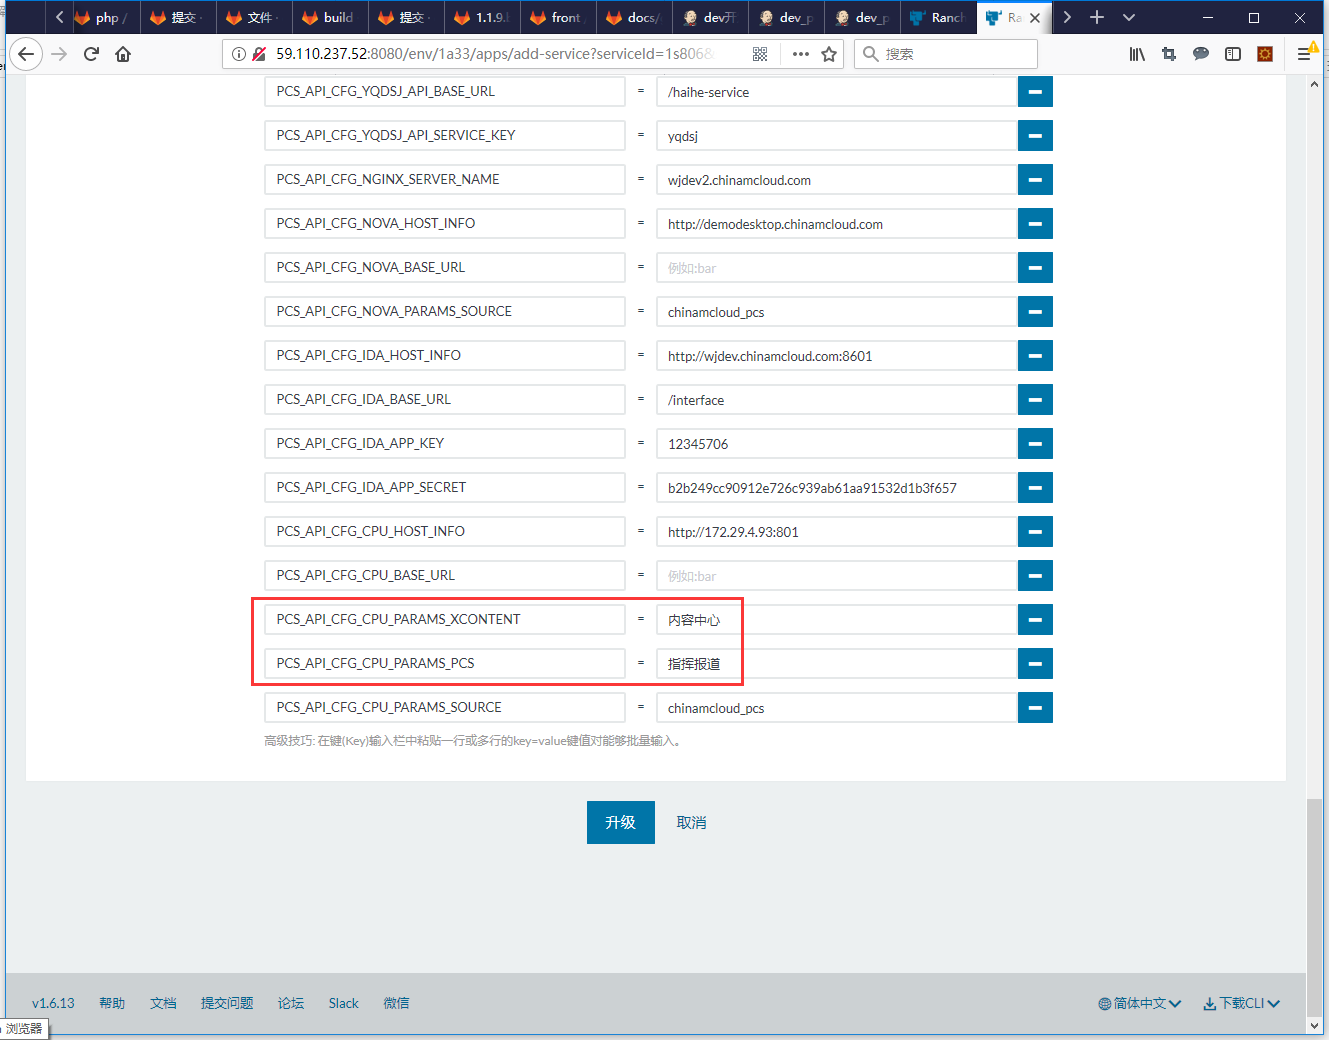This screenshot has height=1040, width=1329.
Task: Remove the PCS_API_CFG_NOVA_PARAMS_SOURCE variable row
Action: [x=1035, y=312]
